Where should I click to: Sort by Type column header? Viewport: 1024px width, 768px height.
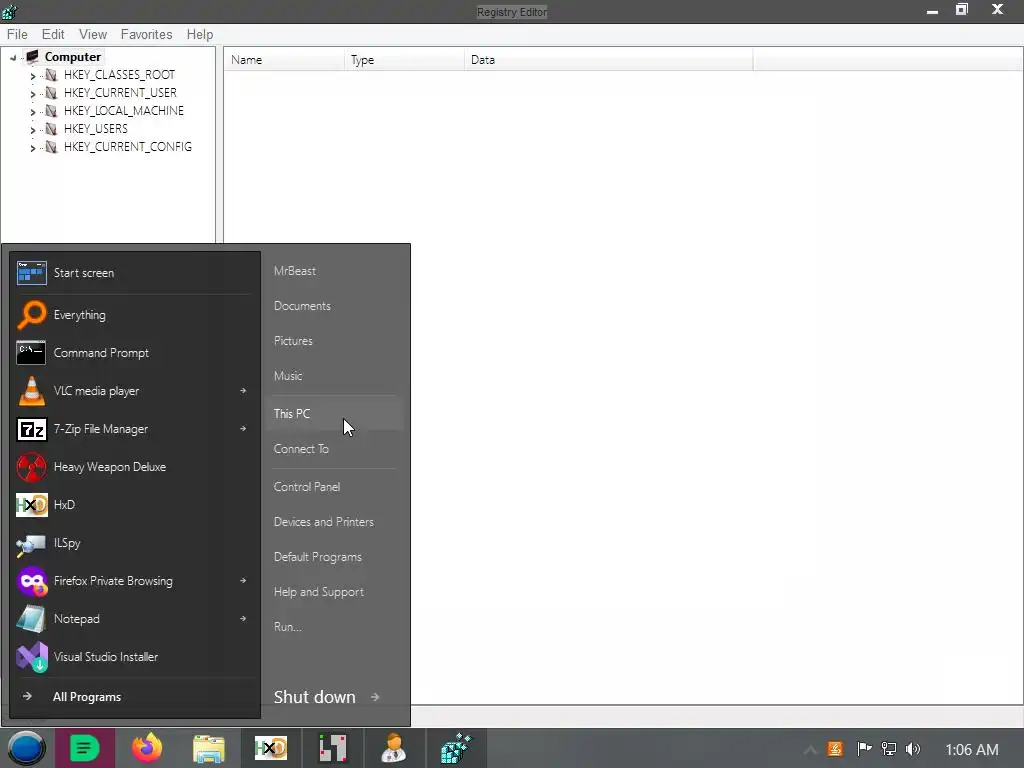coord(404,60)
